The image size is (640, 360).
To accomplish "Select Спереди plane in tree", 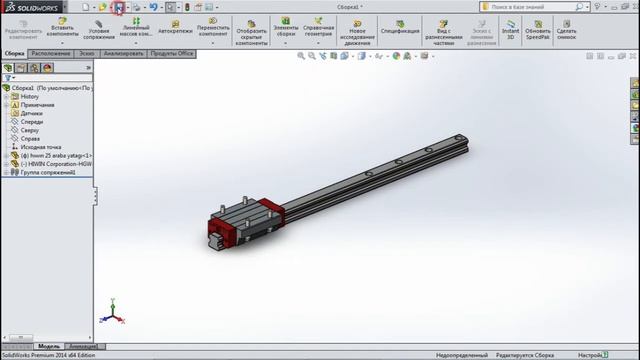I will point(31,122).
